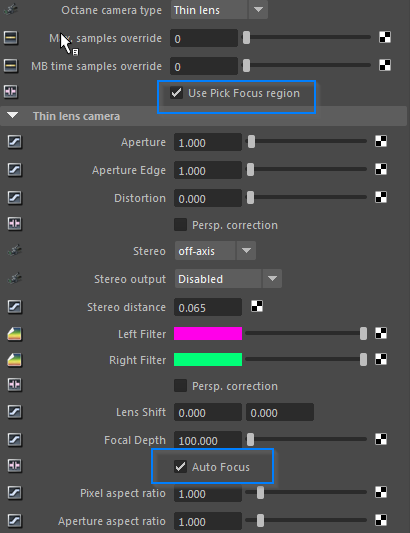Open the Stereo output Disabled dropdown
Screen dimensions: 410x533
(x=228, y=279)
